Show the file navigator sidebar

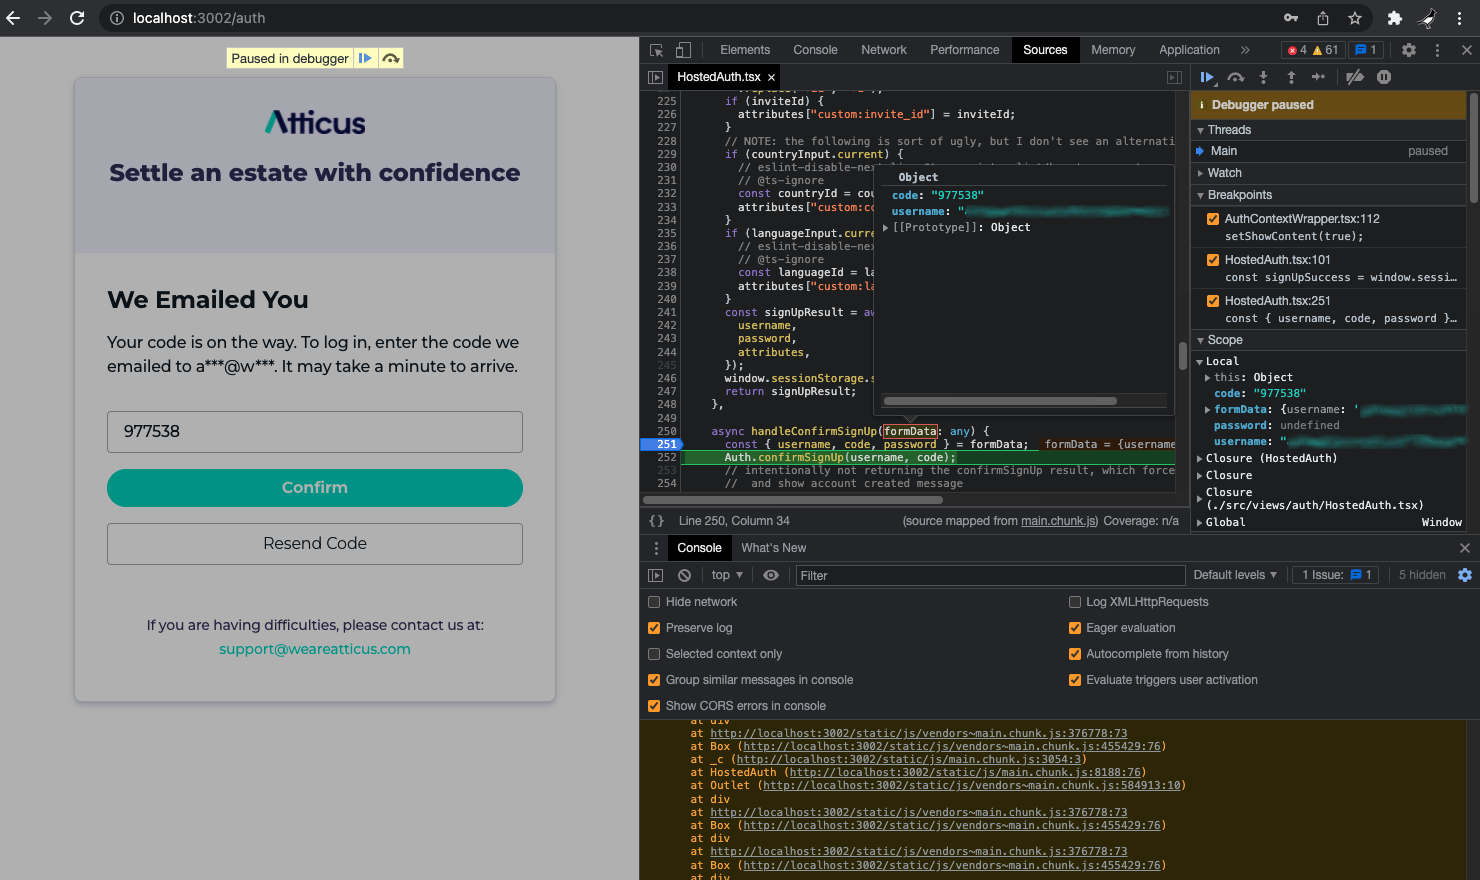coord(655,77)
